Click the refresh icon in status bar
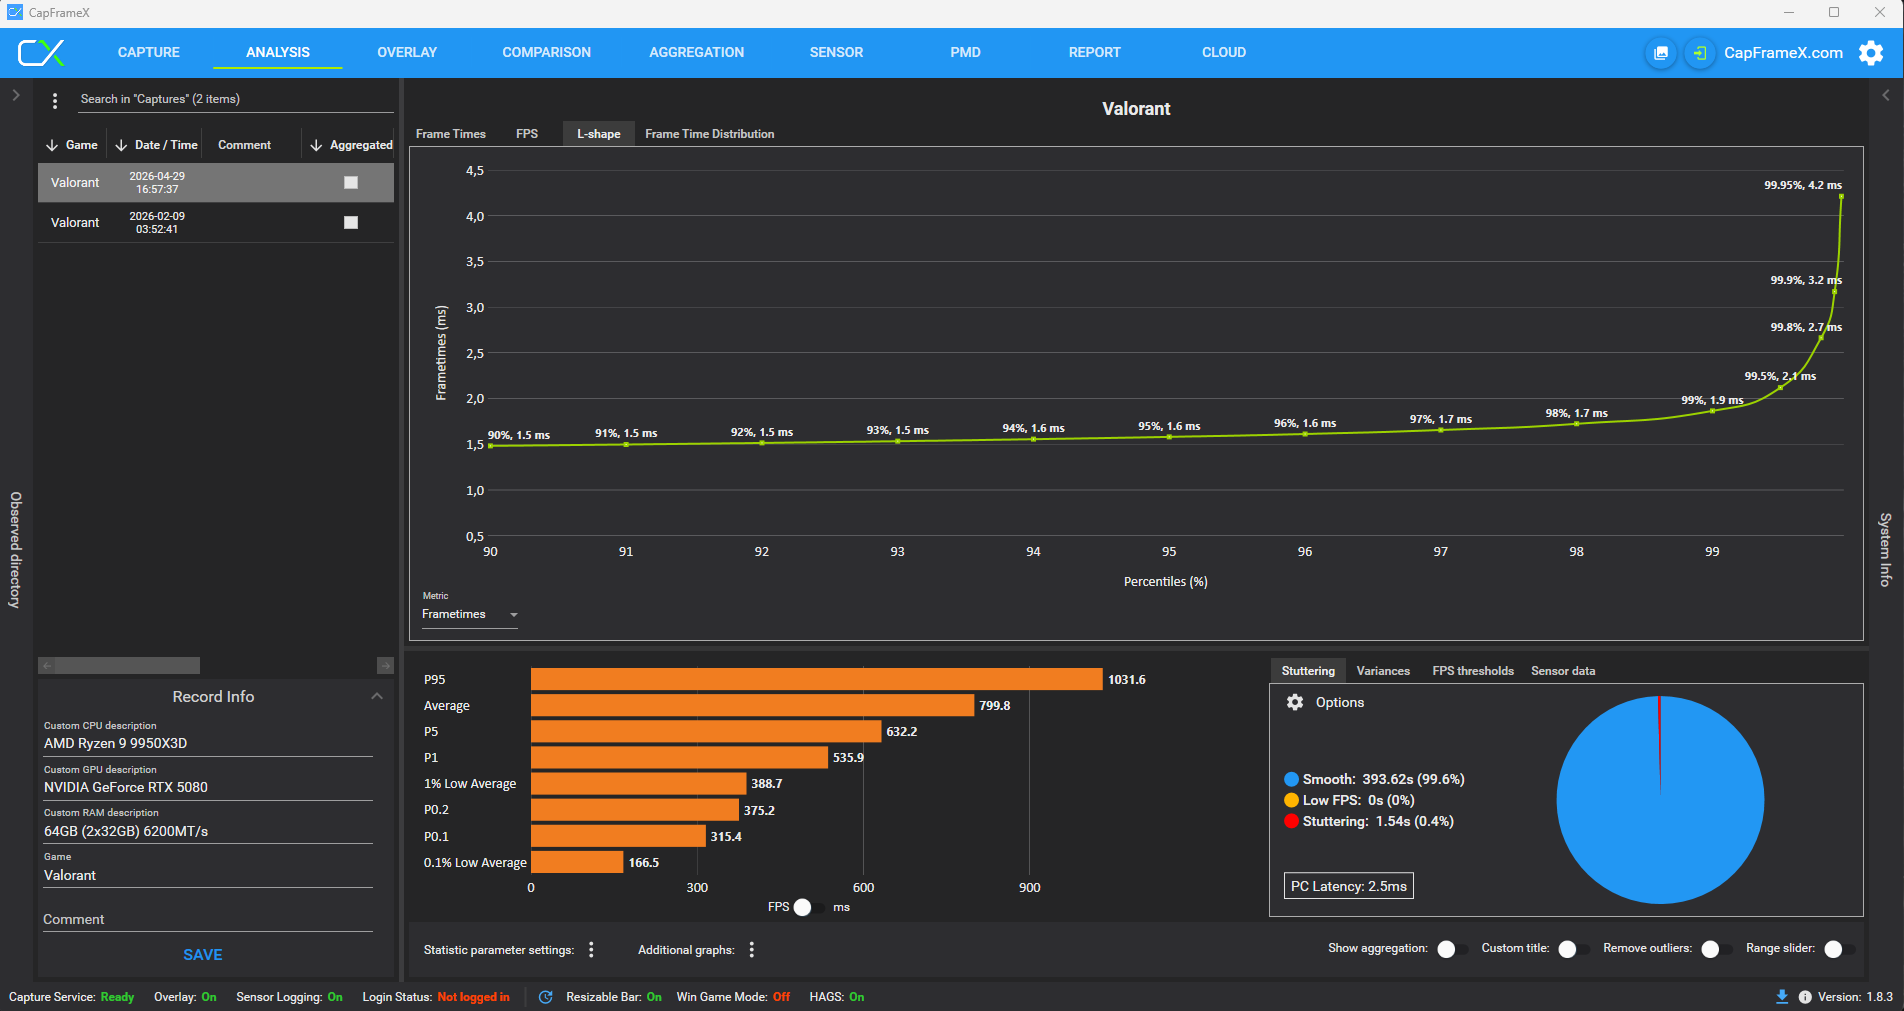Screen dimensions: 1904x1011 (545, 997)
